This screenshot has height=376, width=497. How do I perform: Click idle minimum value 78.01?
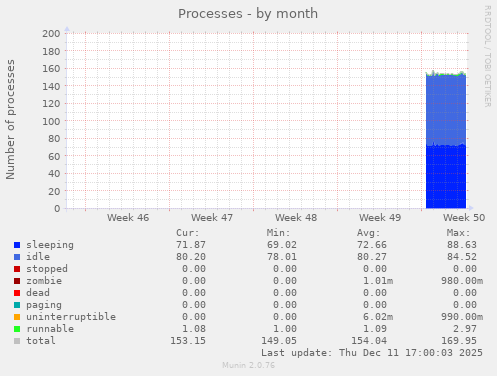tap(282, 257)
